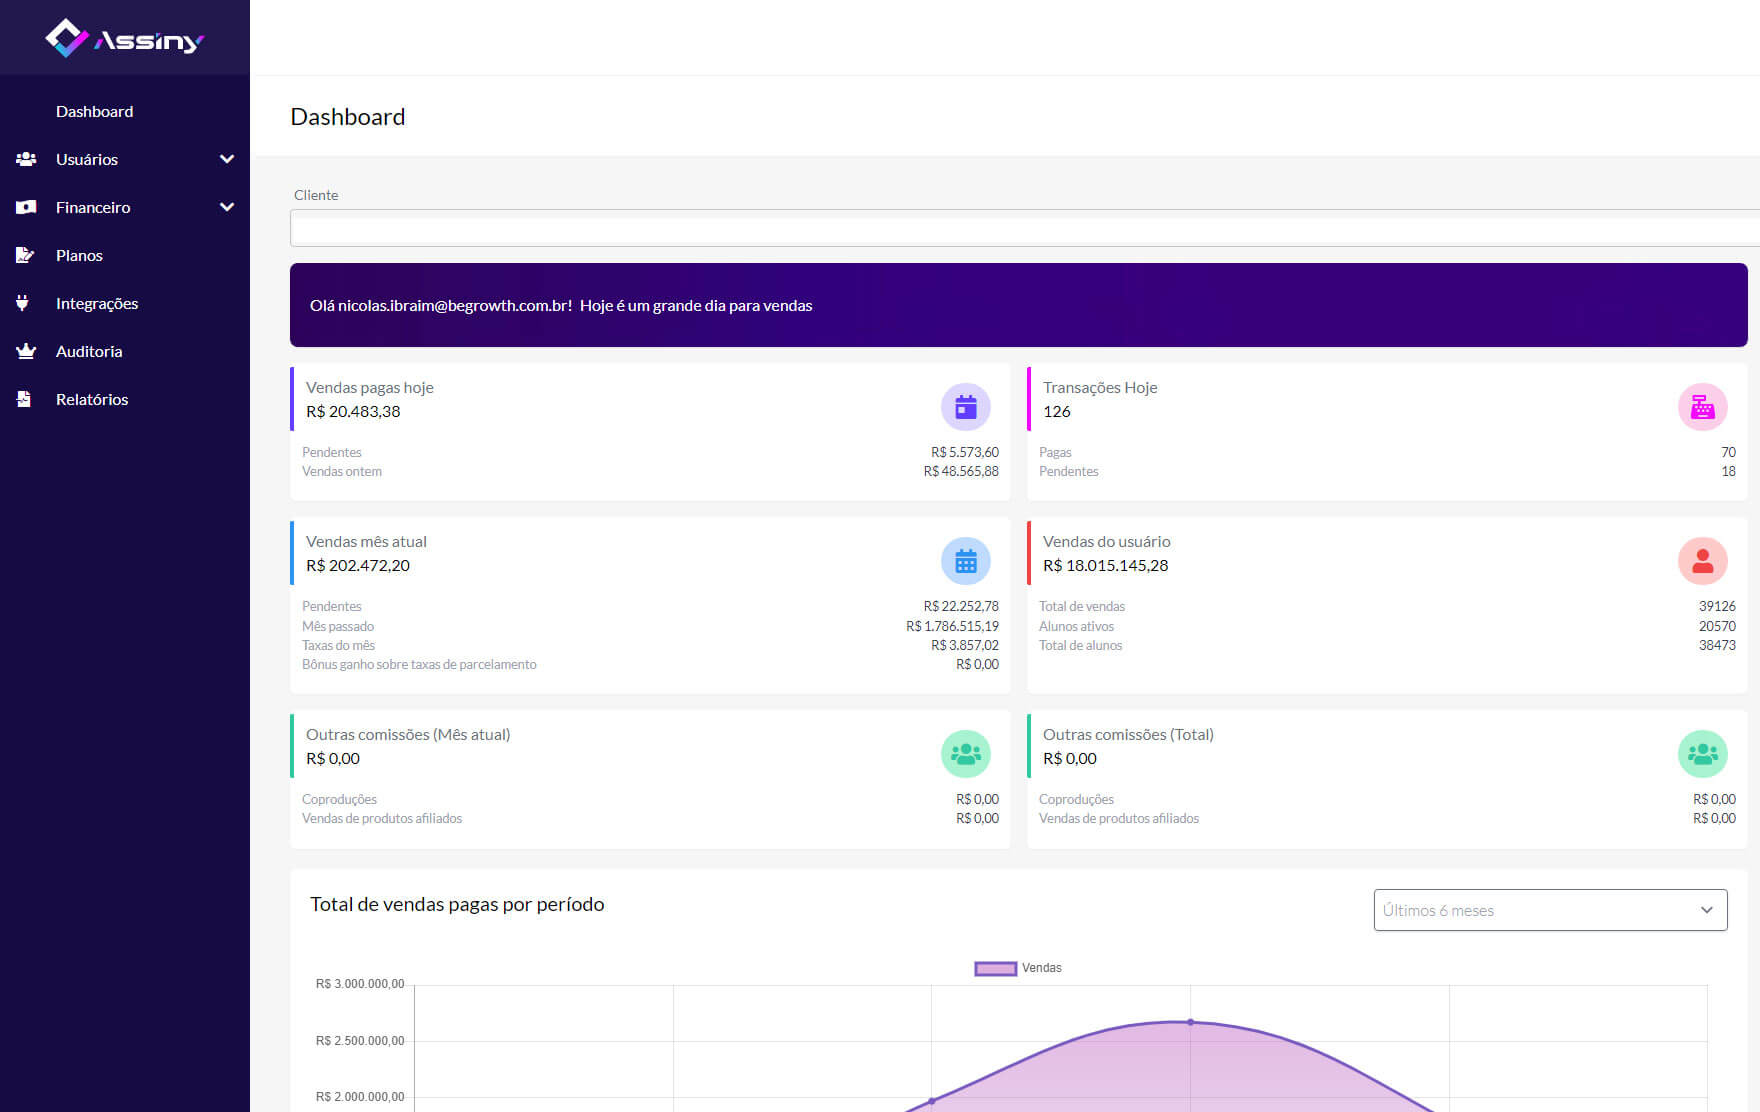The width and height of the screenshot is (1760, 1112).
Task: Open the Relatórios section link
Action: [x=92, y=399]
